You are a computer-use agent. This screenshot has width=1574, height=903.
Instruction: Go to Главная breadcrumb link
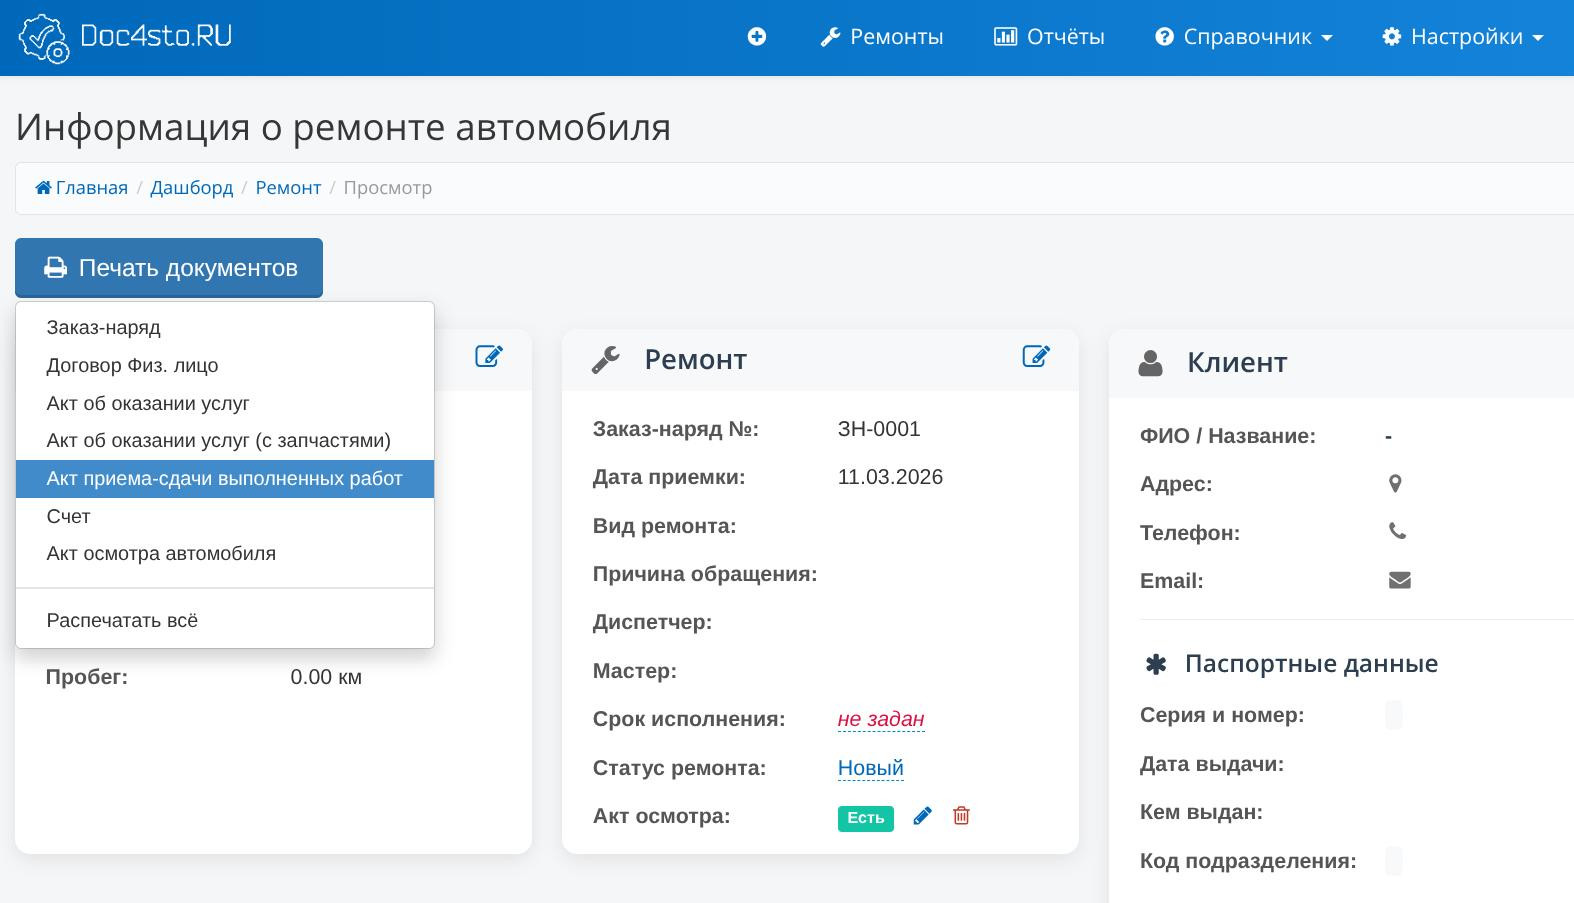click(82, 188)
